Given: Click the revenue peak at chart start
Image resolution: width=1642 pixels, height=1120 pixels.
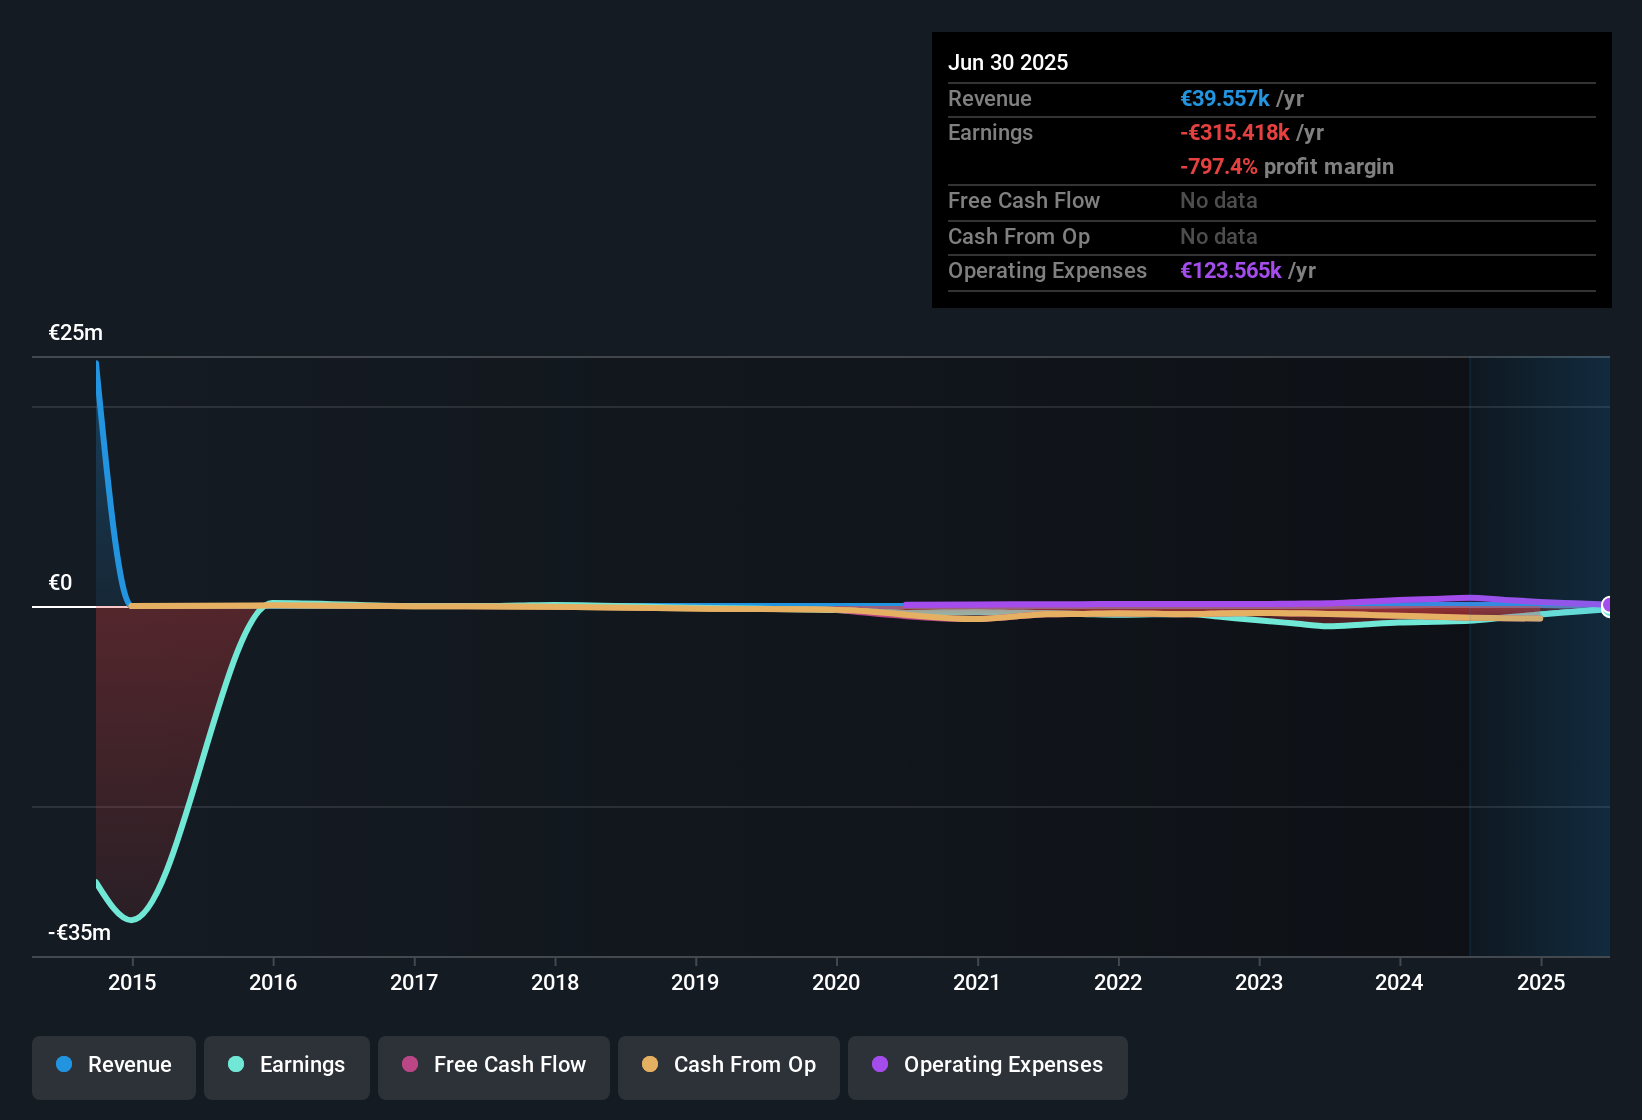Looking at the screenshot, I should tap(98, 364).
